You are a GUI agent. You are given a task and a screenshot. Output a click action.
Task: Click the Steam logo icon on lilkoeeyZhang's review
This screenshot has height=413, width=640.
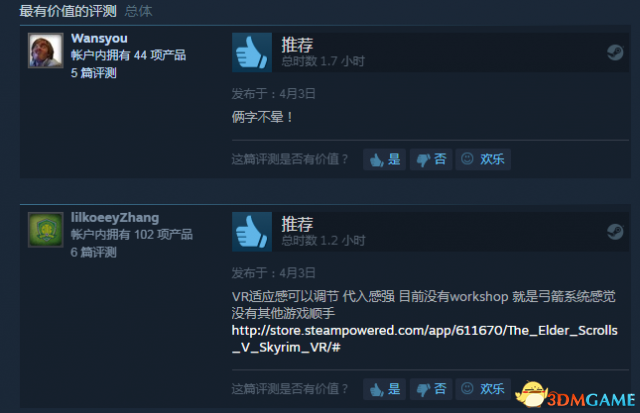pyautogui.click(x=615, y=232)
